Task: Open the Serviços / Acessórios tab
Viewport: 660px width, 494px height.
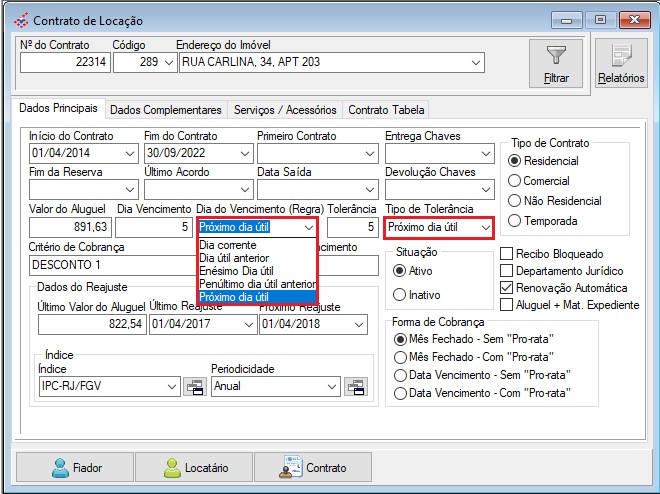Action: pos(284,110)
